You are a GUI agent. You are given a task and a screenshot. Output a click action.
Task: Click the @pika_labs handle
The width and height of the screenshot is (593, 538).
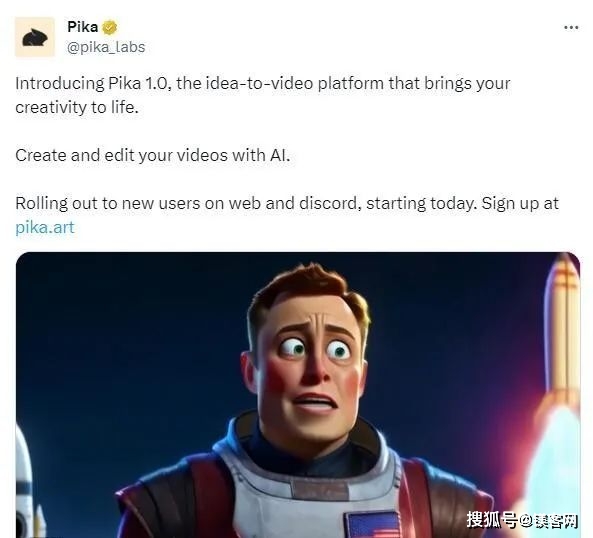coord(106,47)
